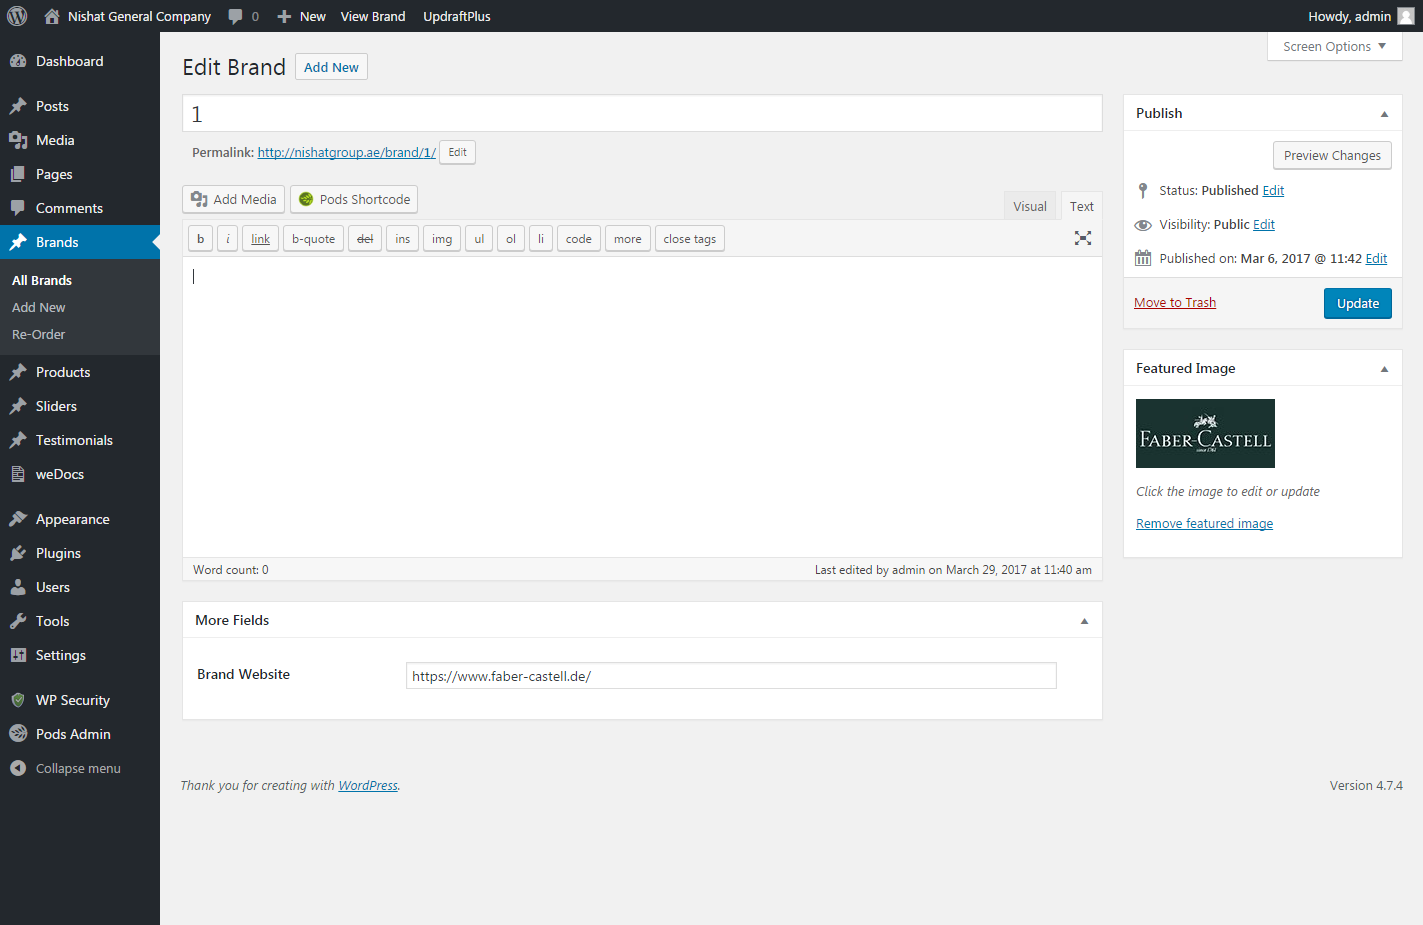Switch to the Visual editor tab
The width and height of the screenshot is (1423, 925).
tap(1029, 206)
